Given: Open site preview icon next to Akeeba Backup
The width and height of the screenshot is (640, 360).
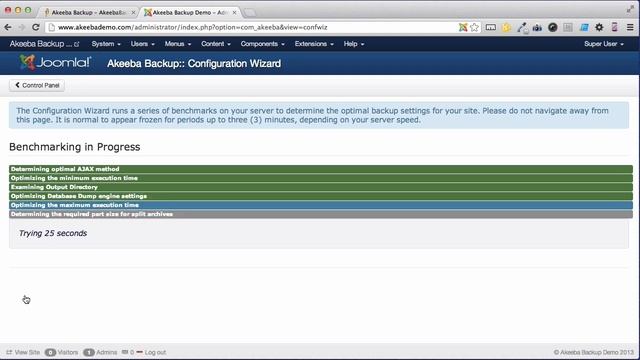Looking at the screenshot, I should (x=76, y=44).
